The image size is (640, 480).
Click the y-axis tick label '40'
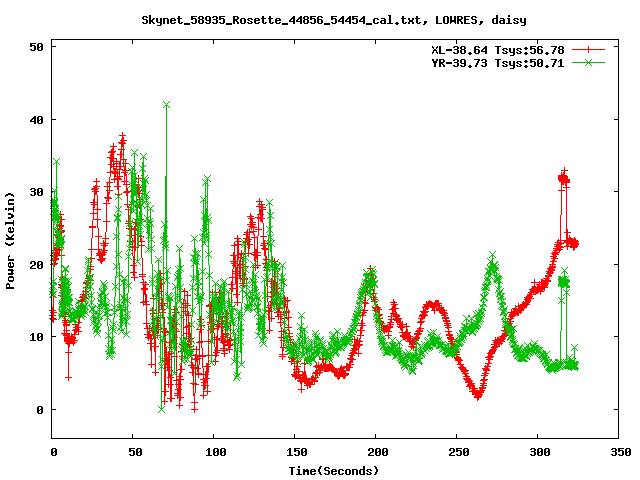pyautogui.click(x=36, y=120)
